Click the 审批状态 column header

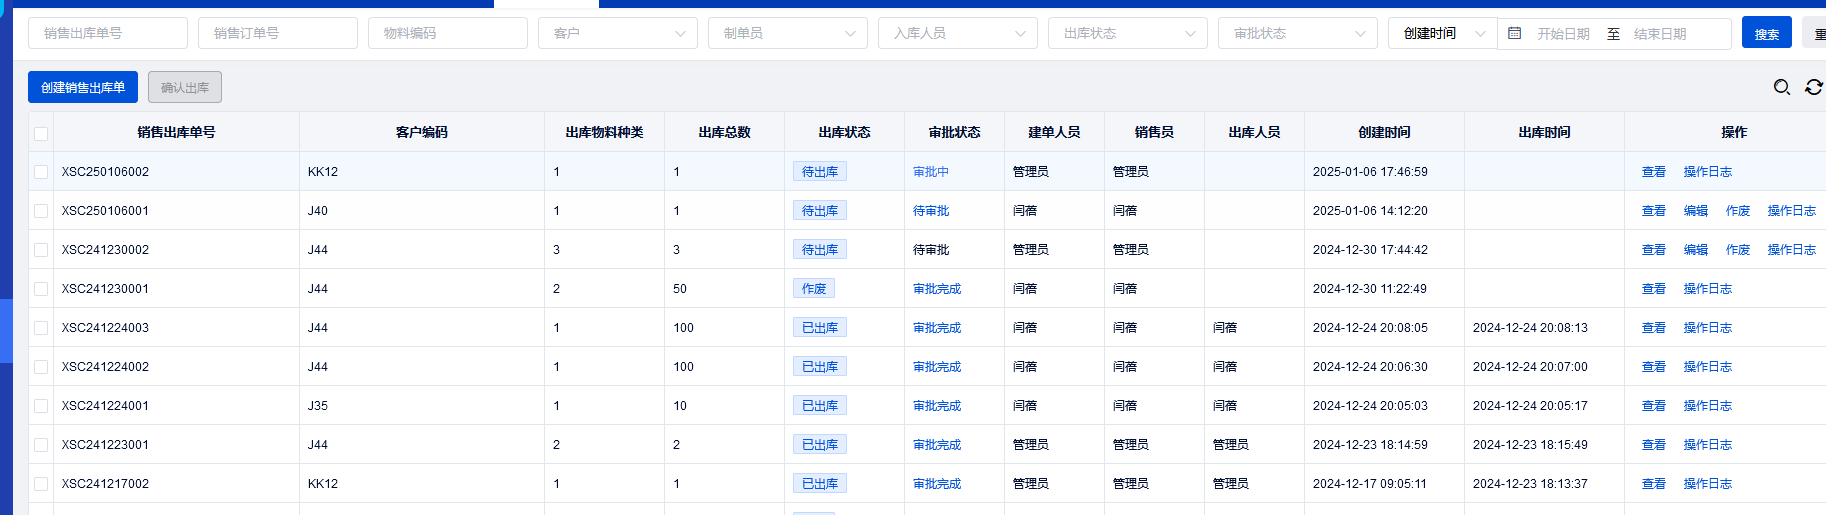(955, 132)
